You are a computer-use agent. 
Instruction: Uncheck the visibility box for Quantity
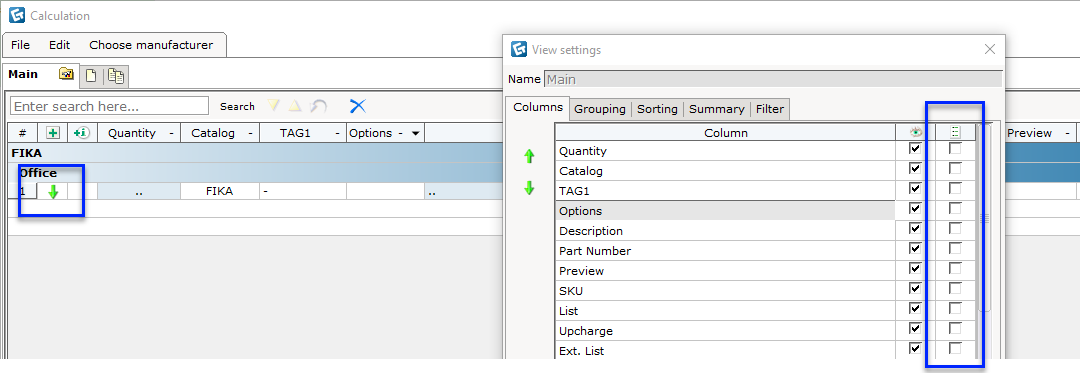coord(915,149)
